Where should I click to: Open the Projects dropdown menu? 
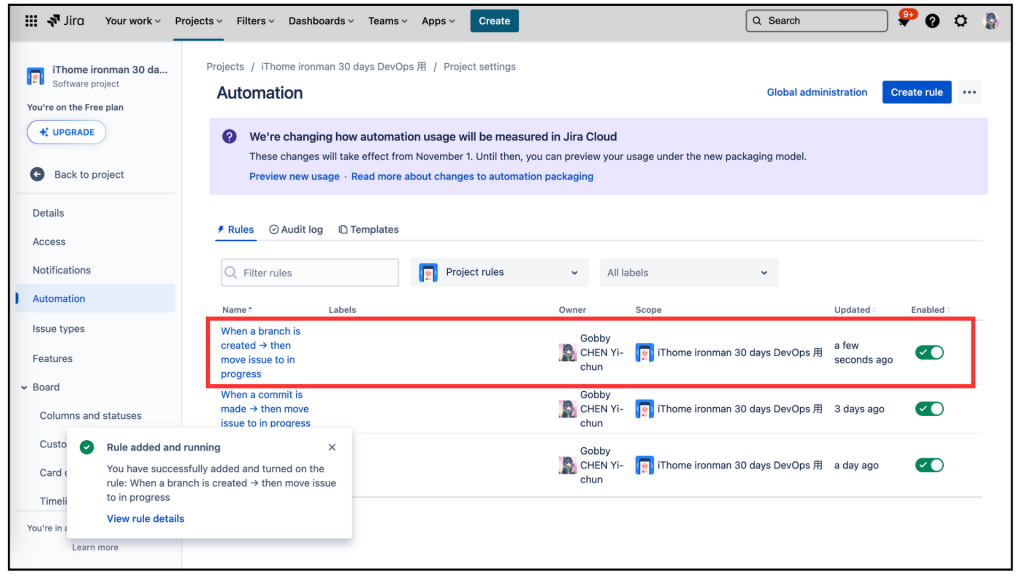[199, 21]
